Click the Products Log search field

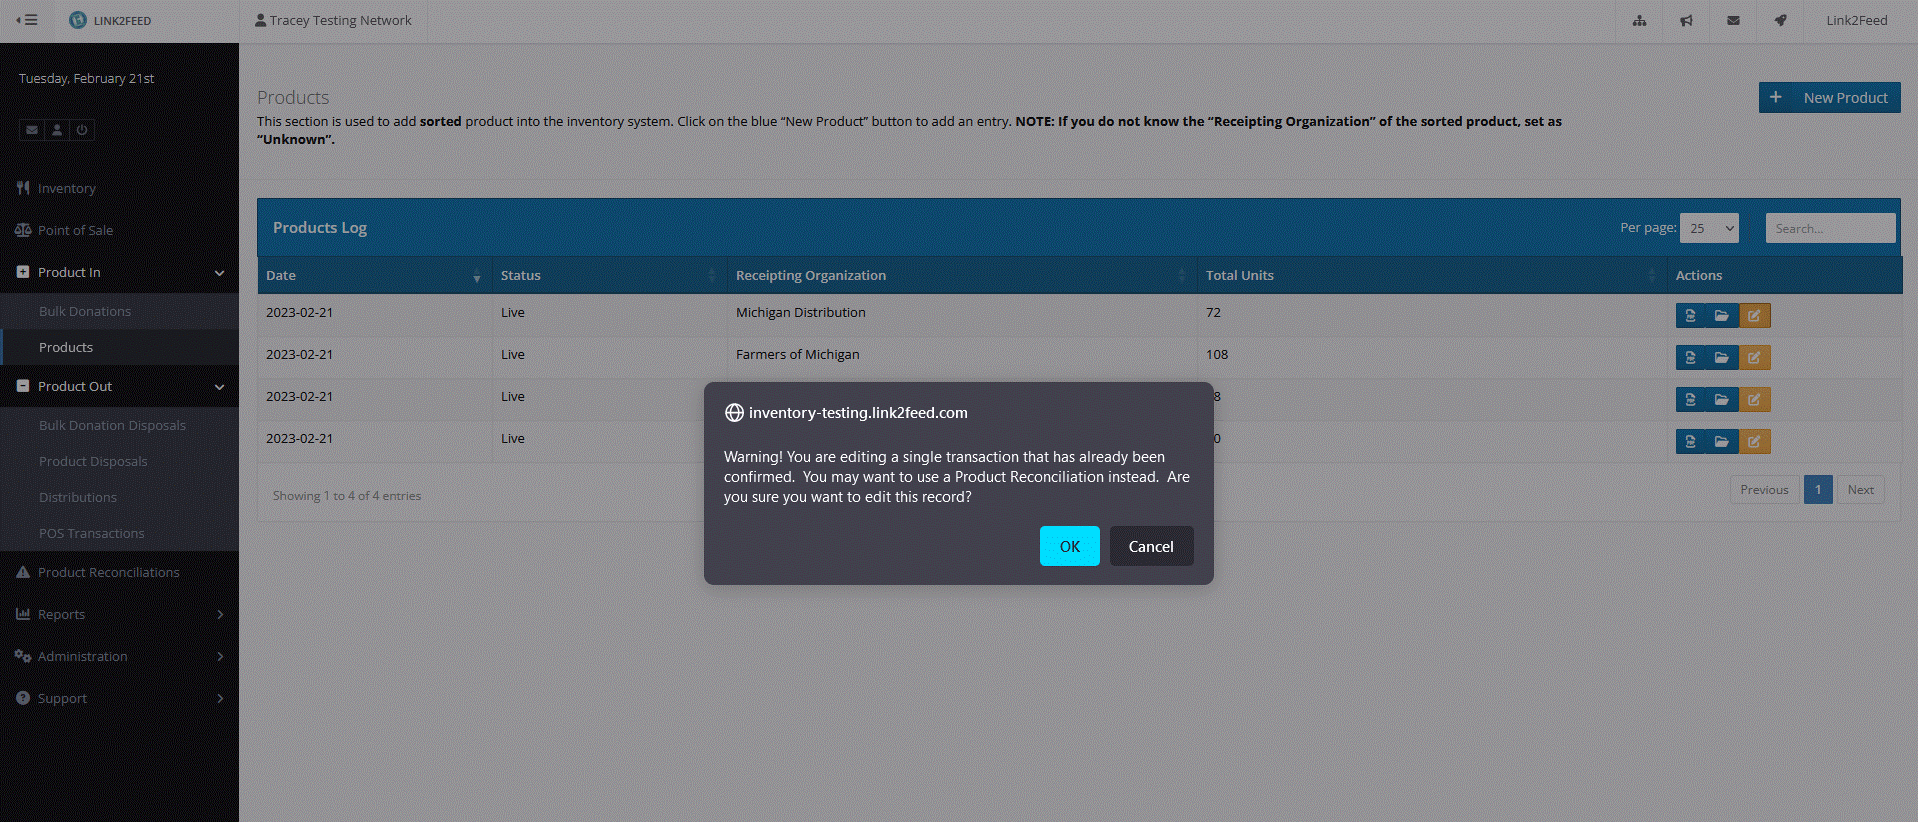1830,228
